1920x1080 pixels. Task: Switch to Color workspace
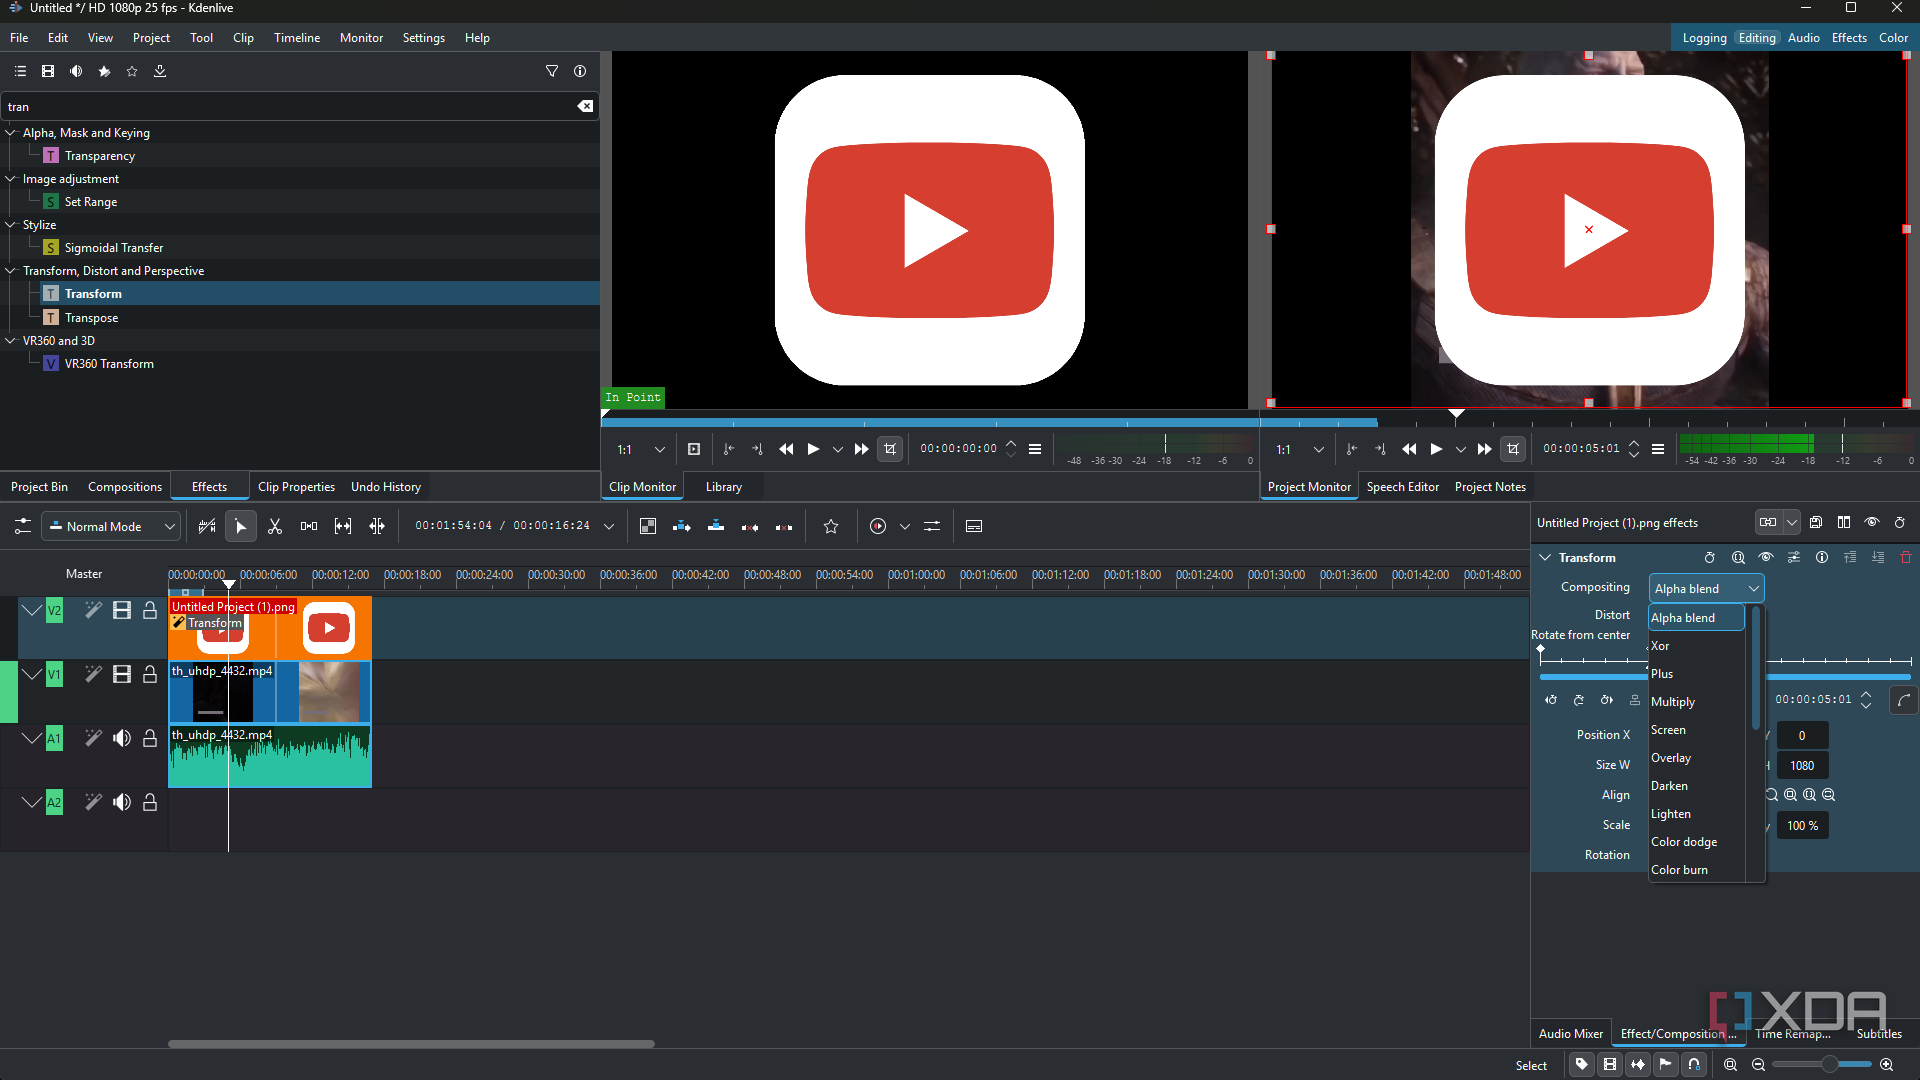tap(1893, 37)
